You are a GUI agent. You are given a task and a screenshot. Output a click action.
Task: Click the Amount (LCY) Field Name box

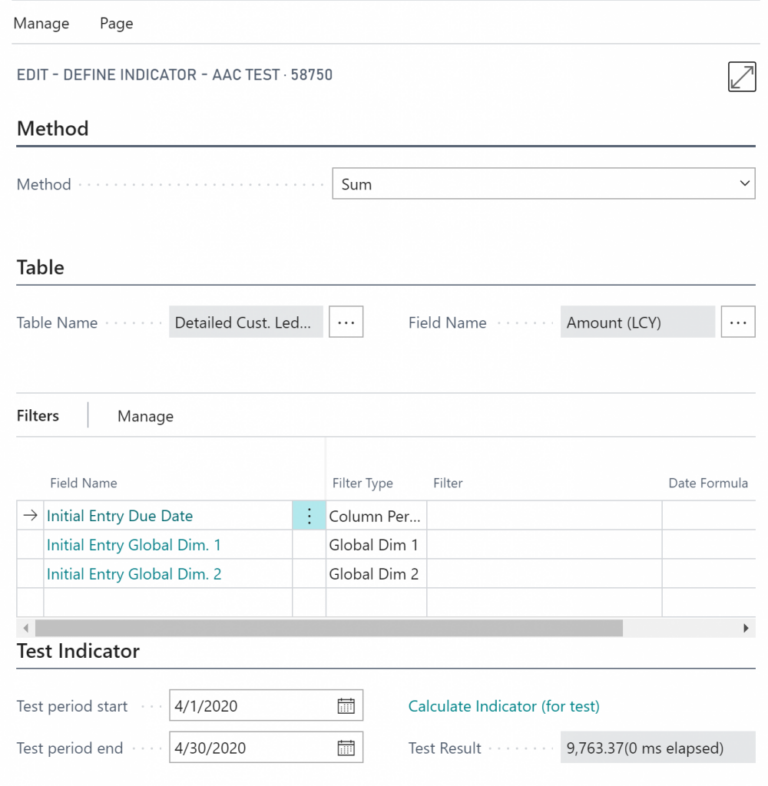pos(638,322)
